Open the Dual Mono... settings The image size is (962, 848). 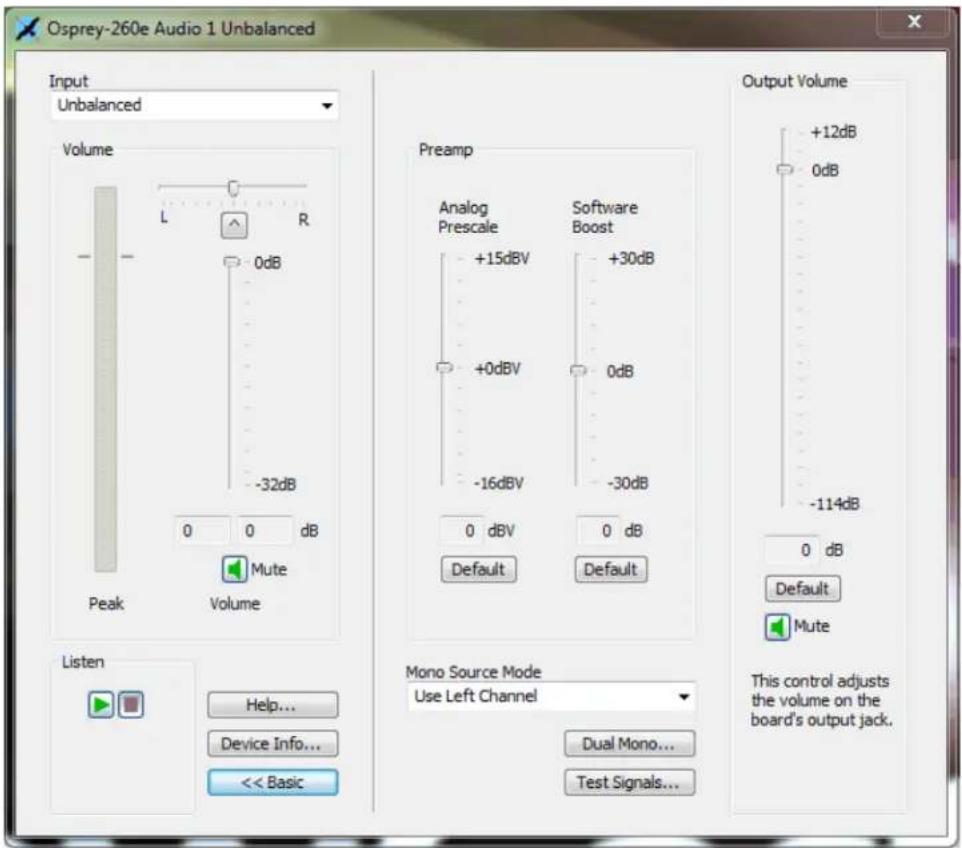coord(629,744)
